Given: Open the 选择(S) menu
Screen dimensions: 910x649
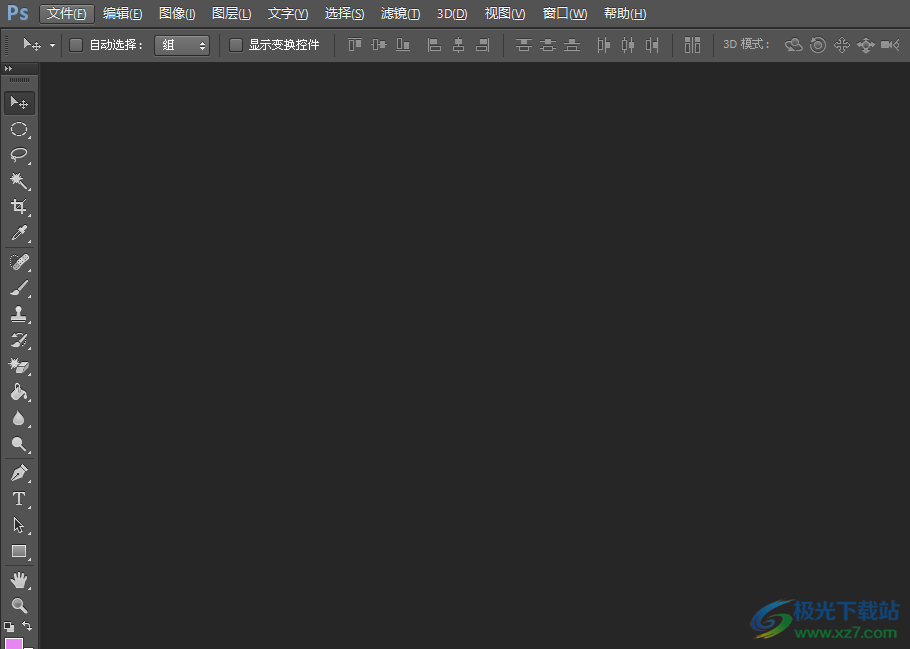Looking at the screenshot, I should (344, 13).
